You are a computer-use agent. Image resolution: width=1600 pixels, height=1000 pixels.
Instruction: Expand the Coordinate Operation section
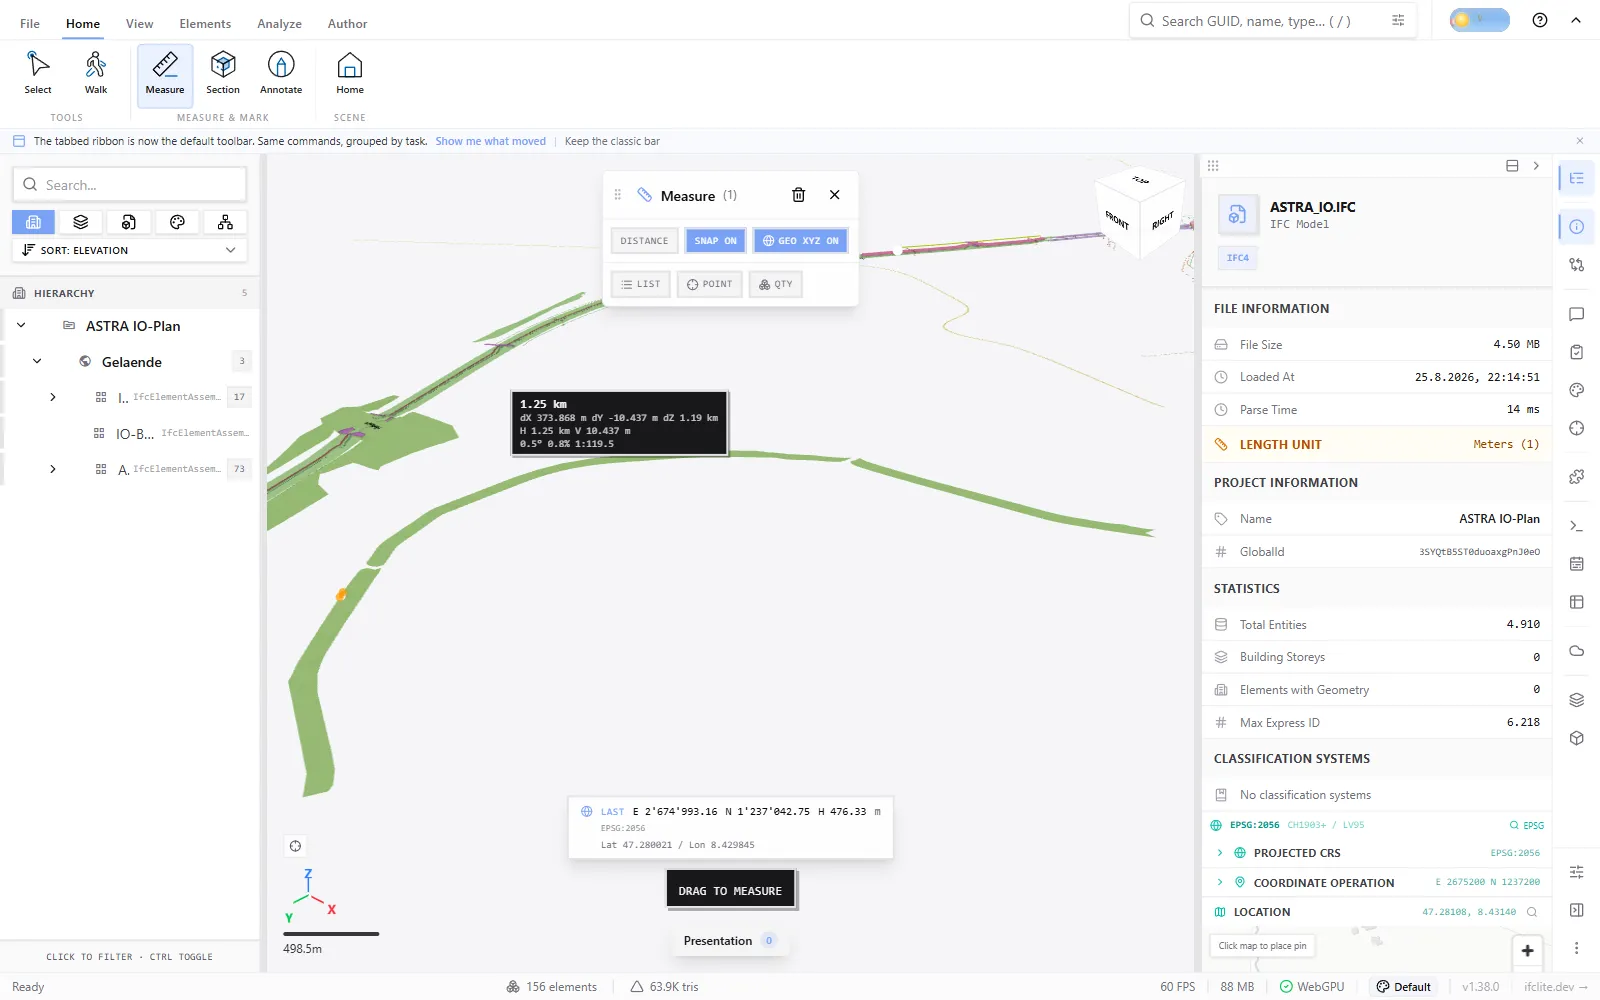[1219, 883]
